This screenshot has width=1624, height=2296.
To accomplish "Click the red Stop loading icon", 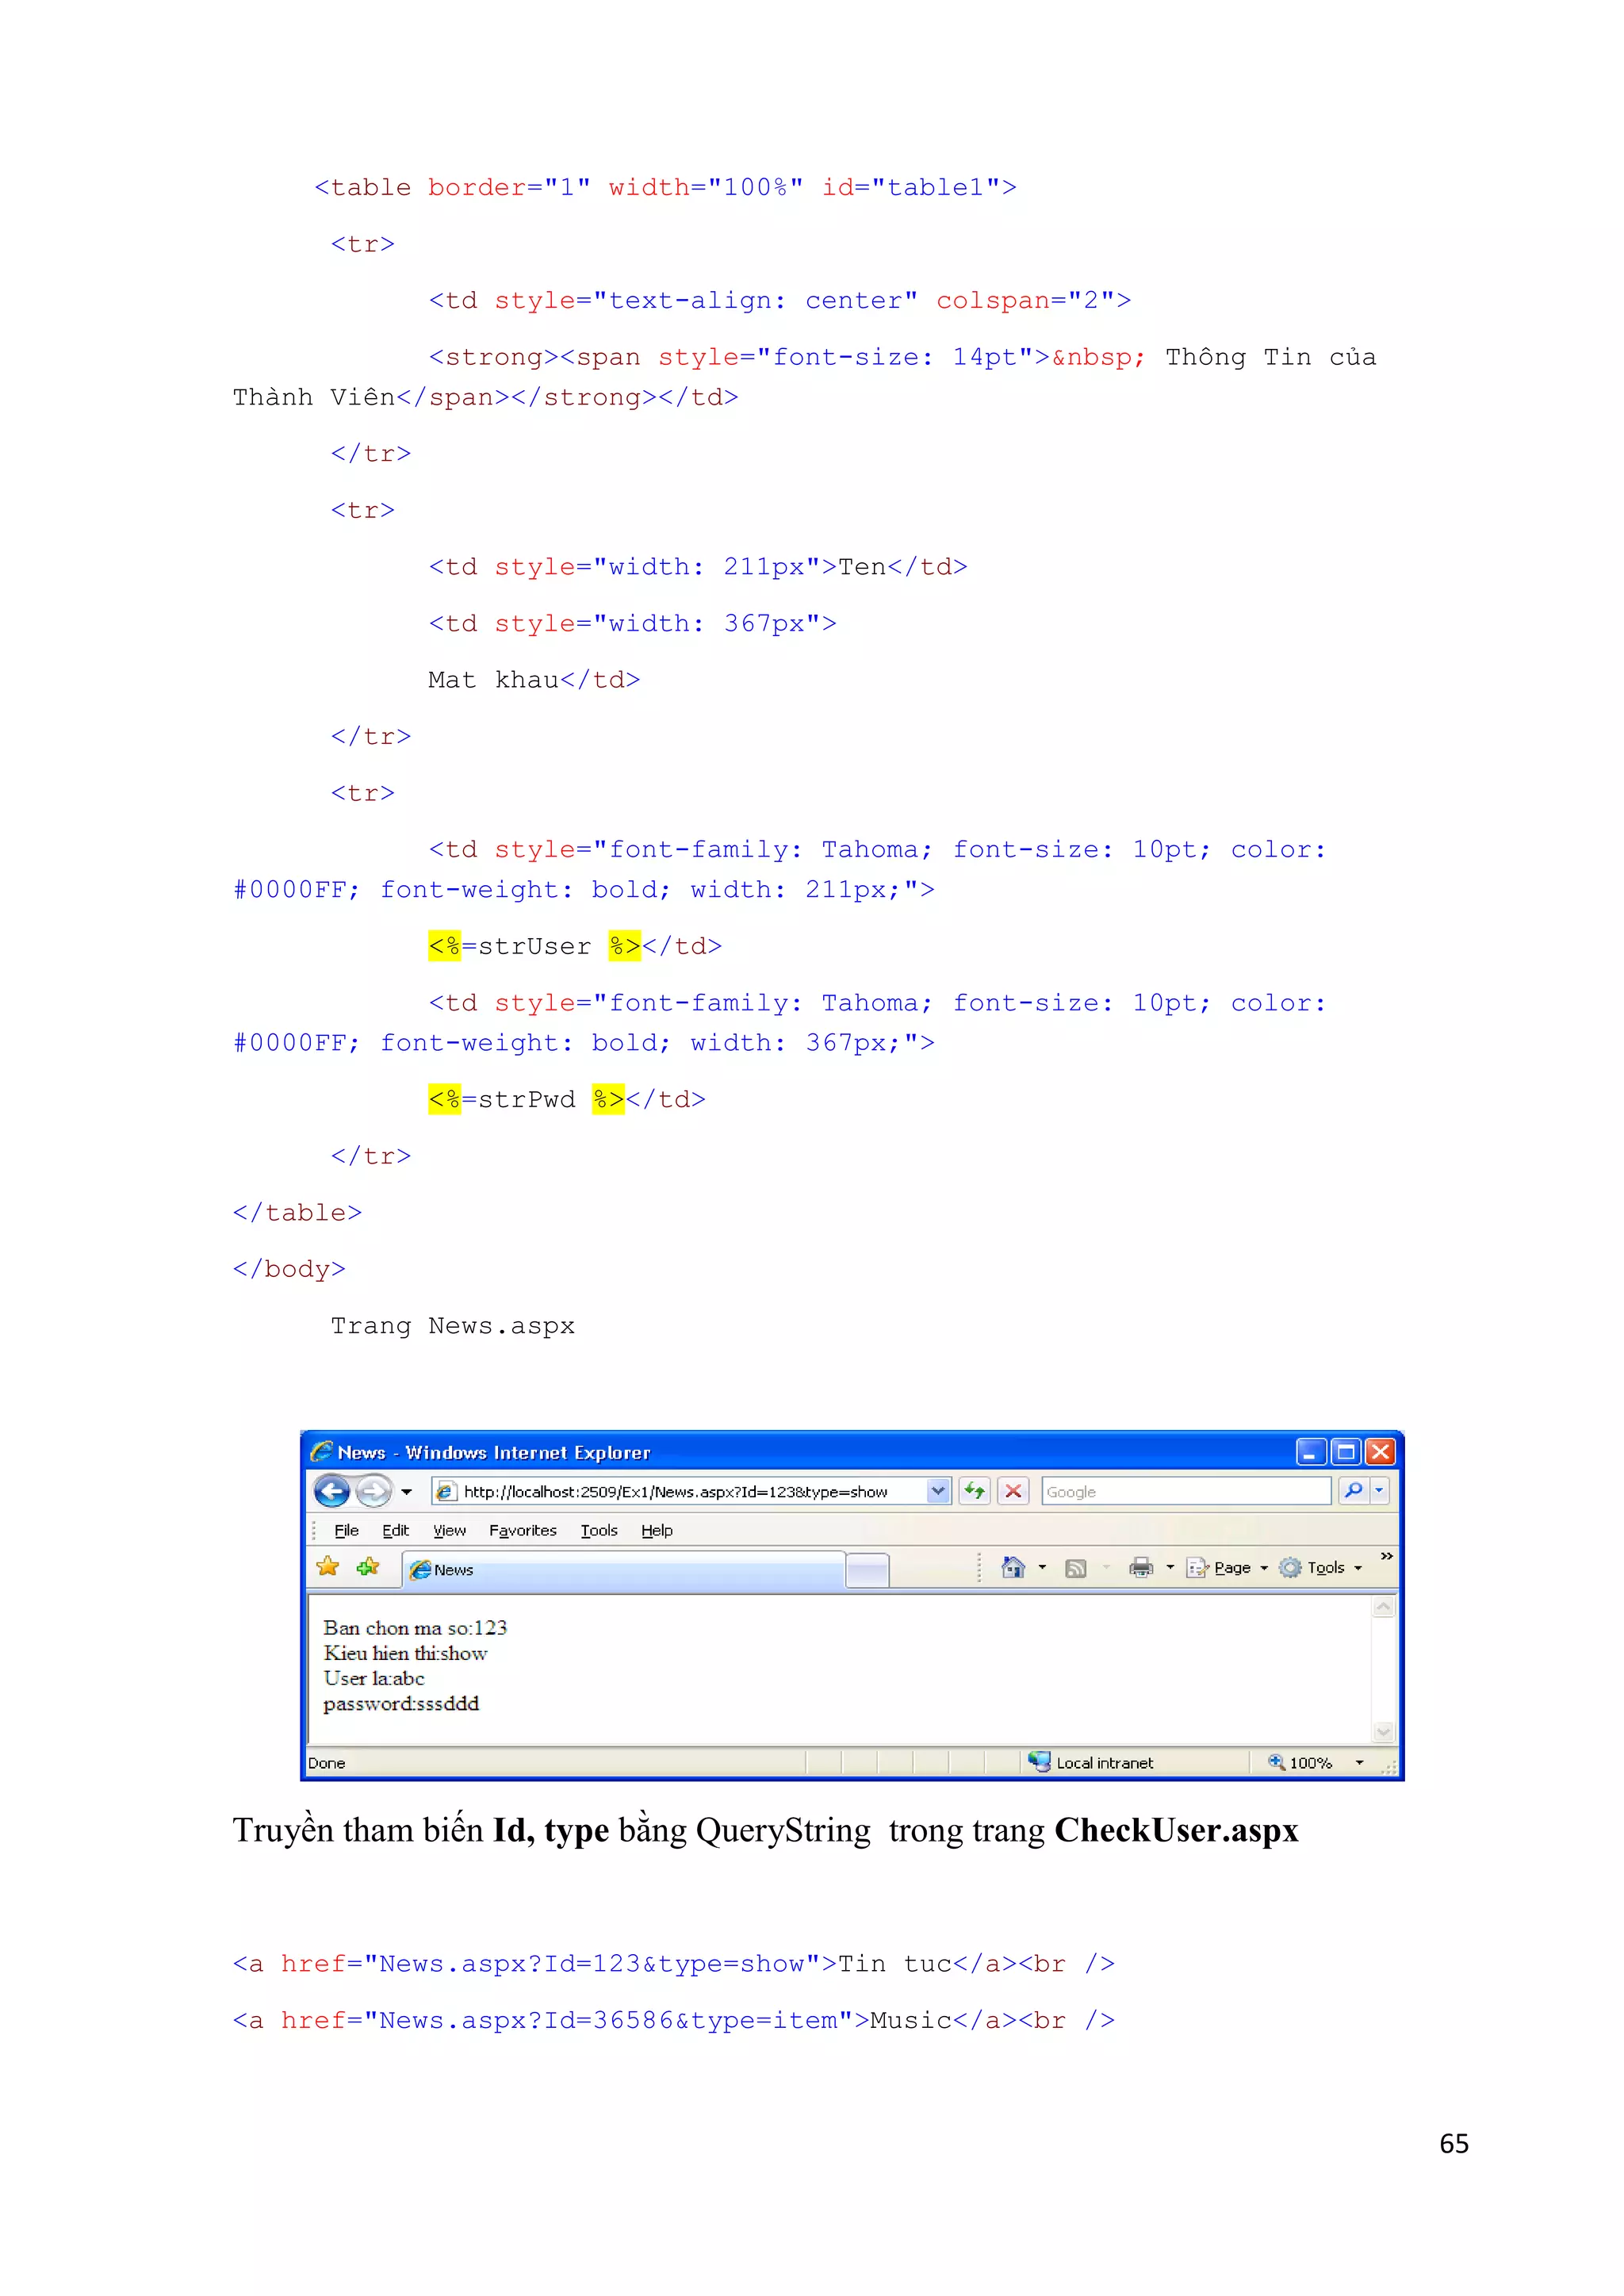I will click(x=1013, y=1491).
